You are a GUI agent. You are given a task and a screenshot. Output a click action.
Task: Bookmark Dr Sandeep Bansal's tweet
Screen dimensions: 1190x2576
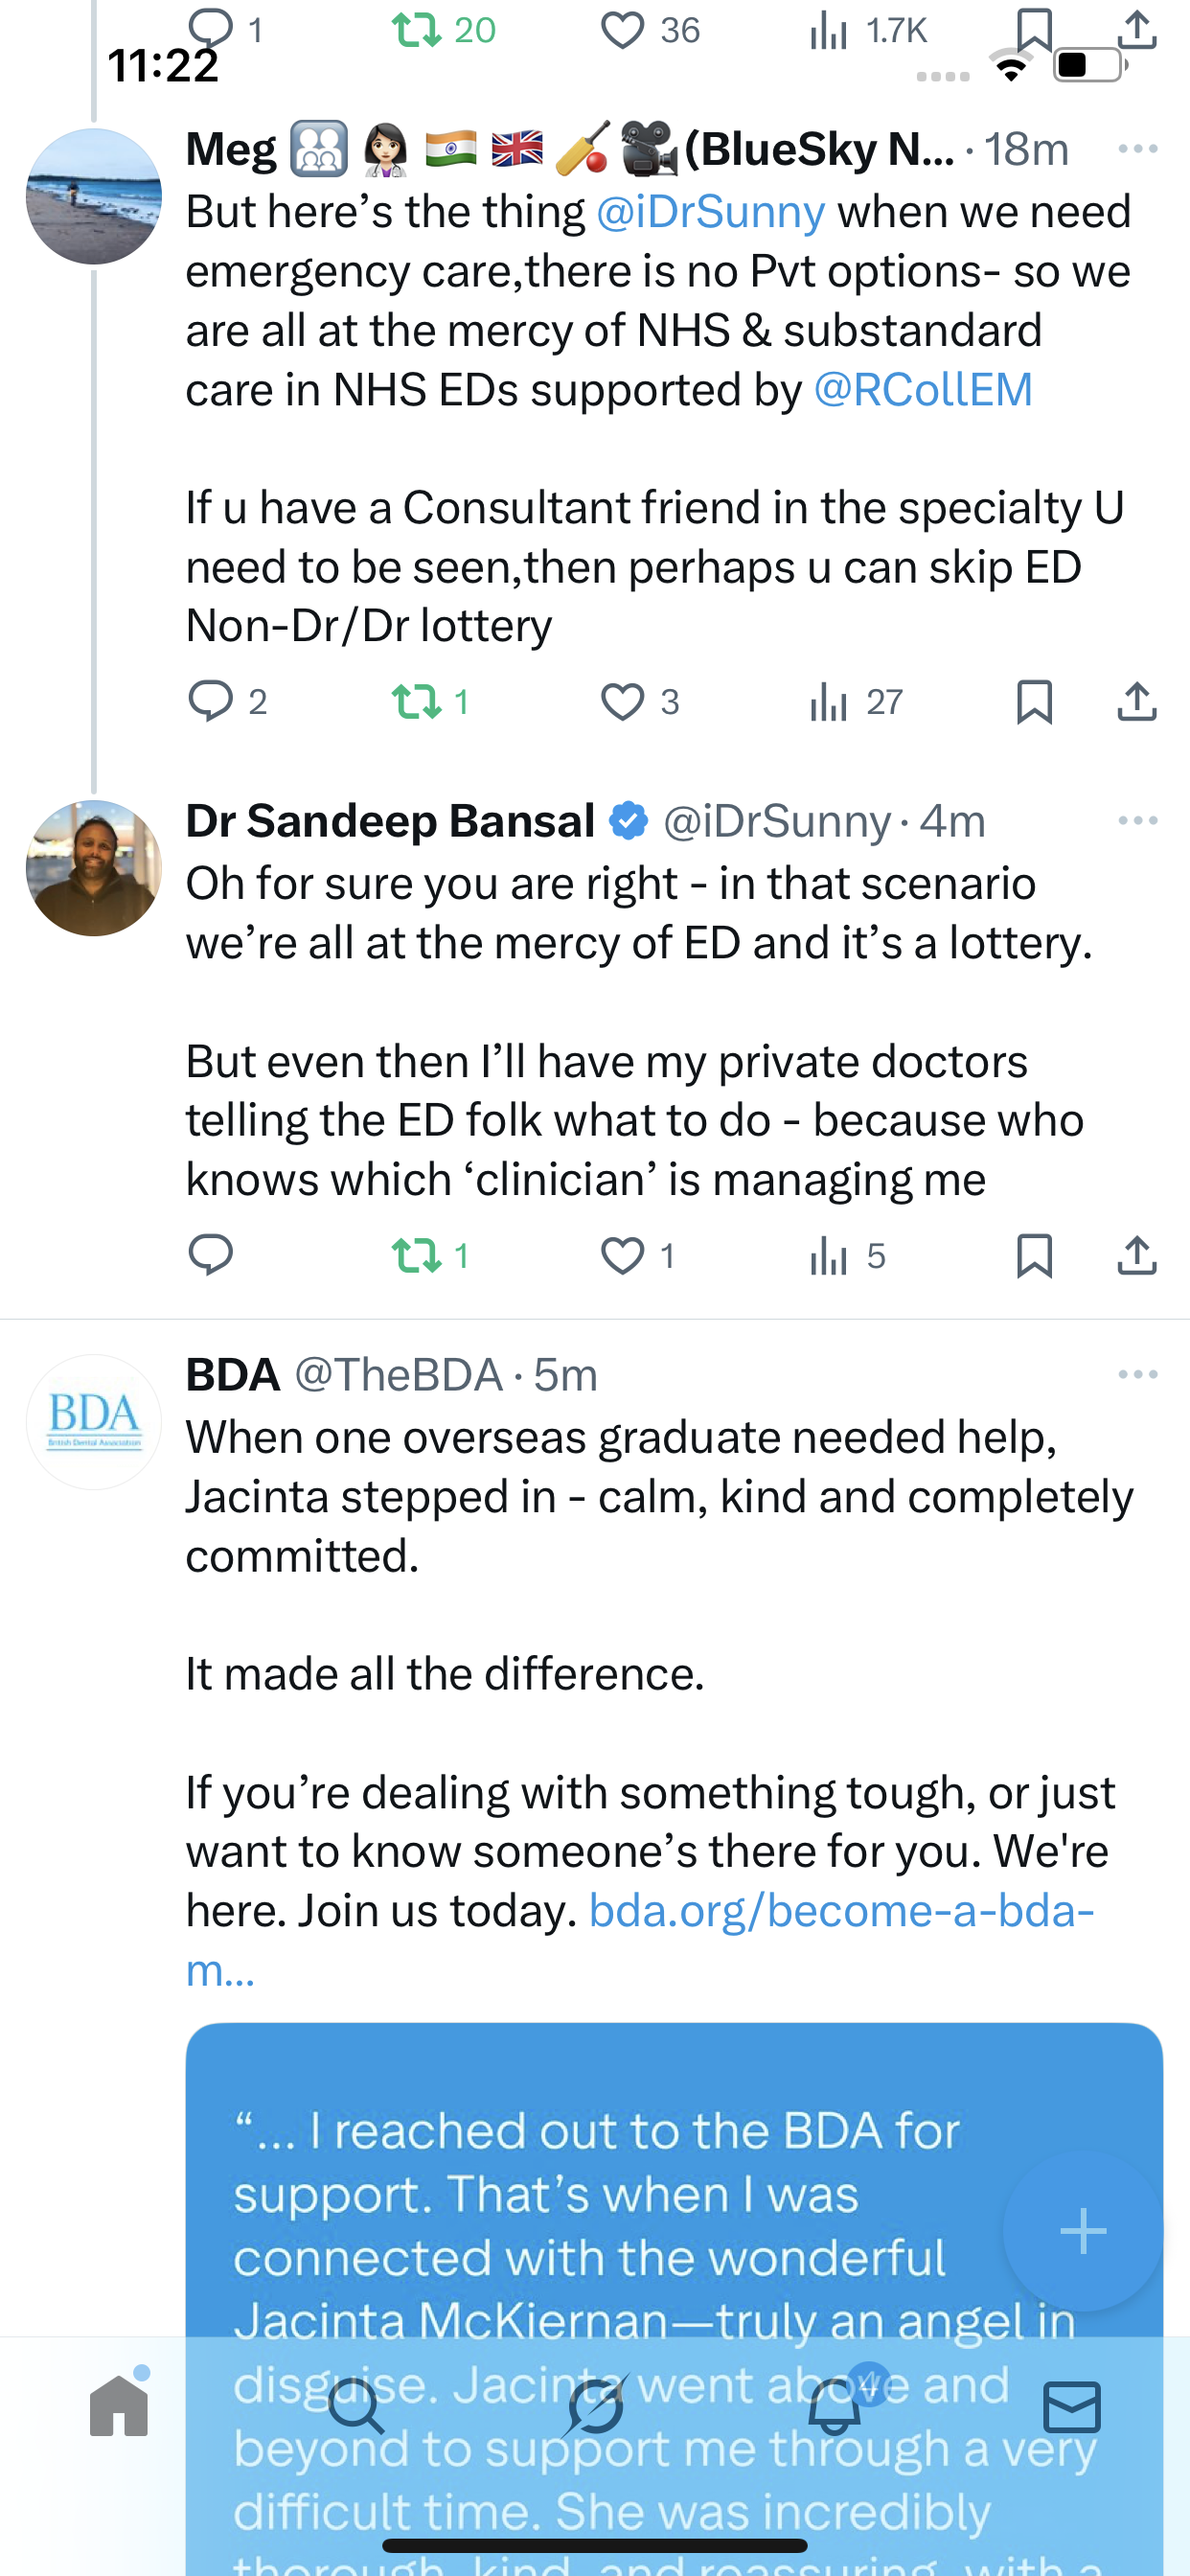pos(1034,1255)
